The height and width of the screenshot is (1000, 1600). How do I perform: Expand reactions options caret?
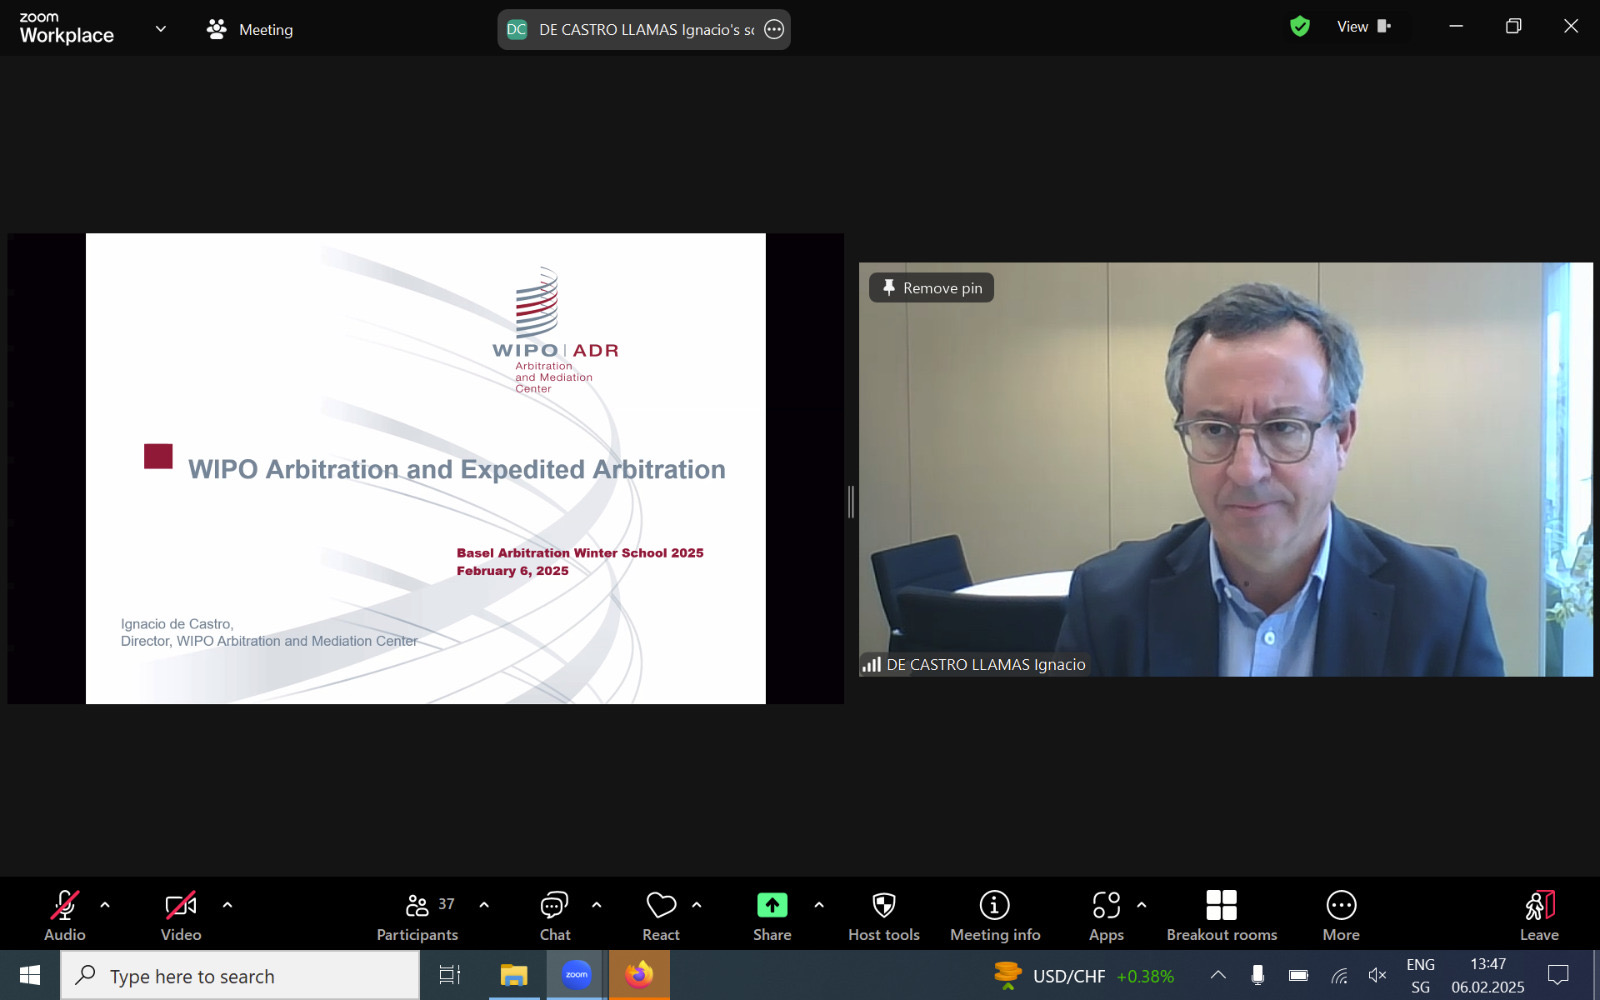click(697, 905)
